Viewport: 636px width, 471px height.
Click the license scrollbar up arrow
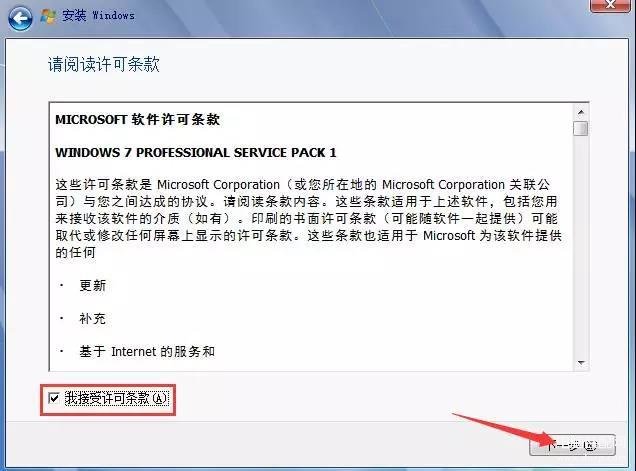pyautogui.click(x=581, y=112)
